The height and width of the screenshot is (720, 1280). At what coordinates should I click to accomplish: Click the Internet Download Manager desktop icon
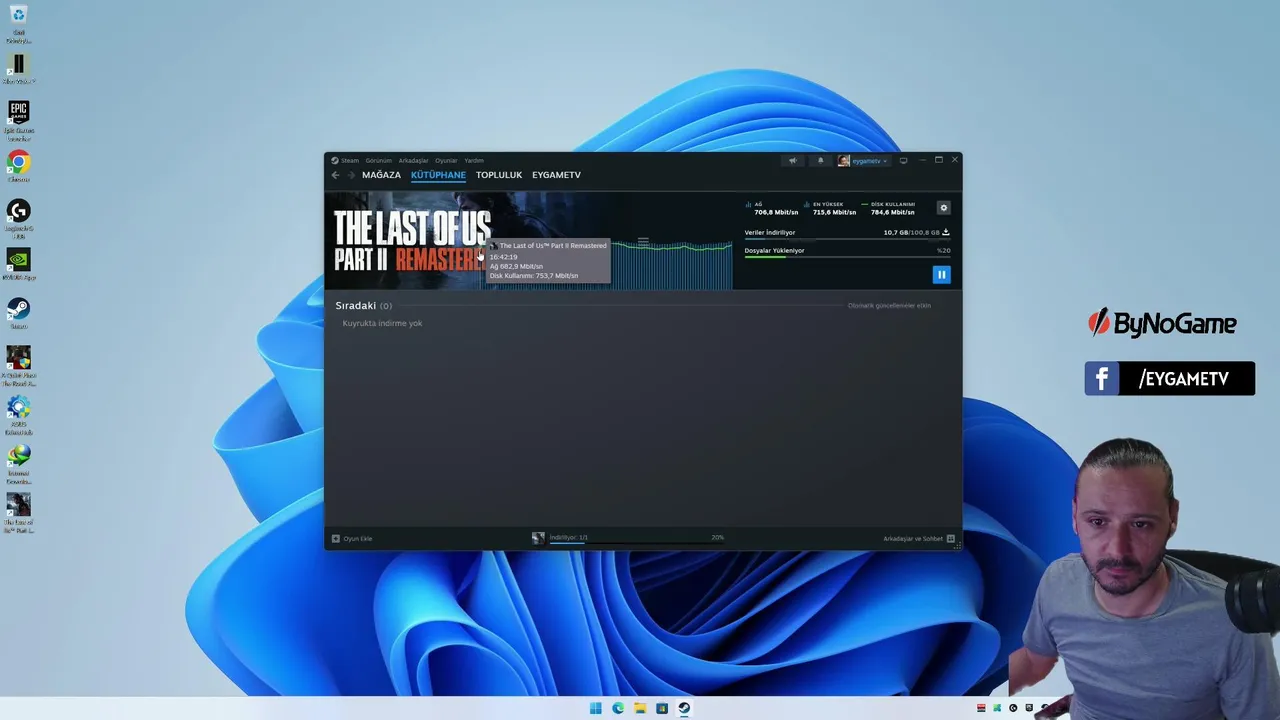click(x=18, y=464)
